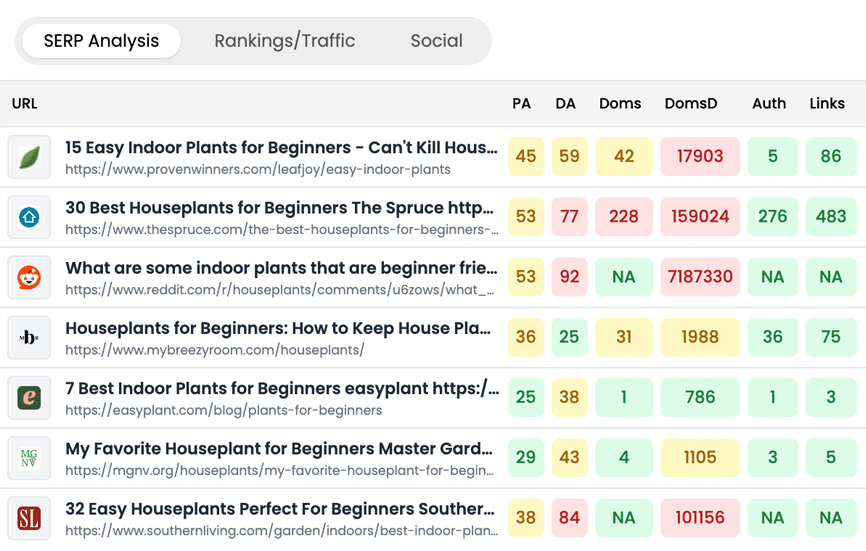Click DA value 25 for mybreezyroom

[569, 337]
